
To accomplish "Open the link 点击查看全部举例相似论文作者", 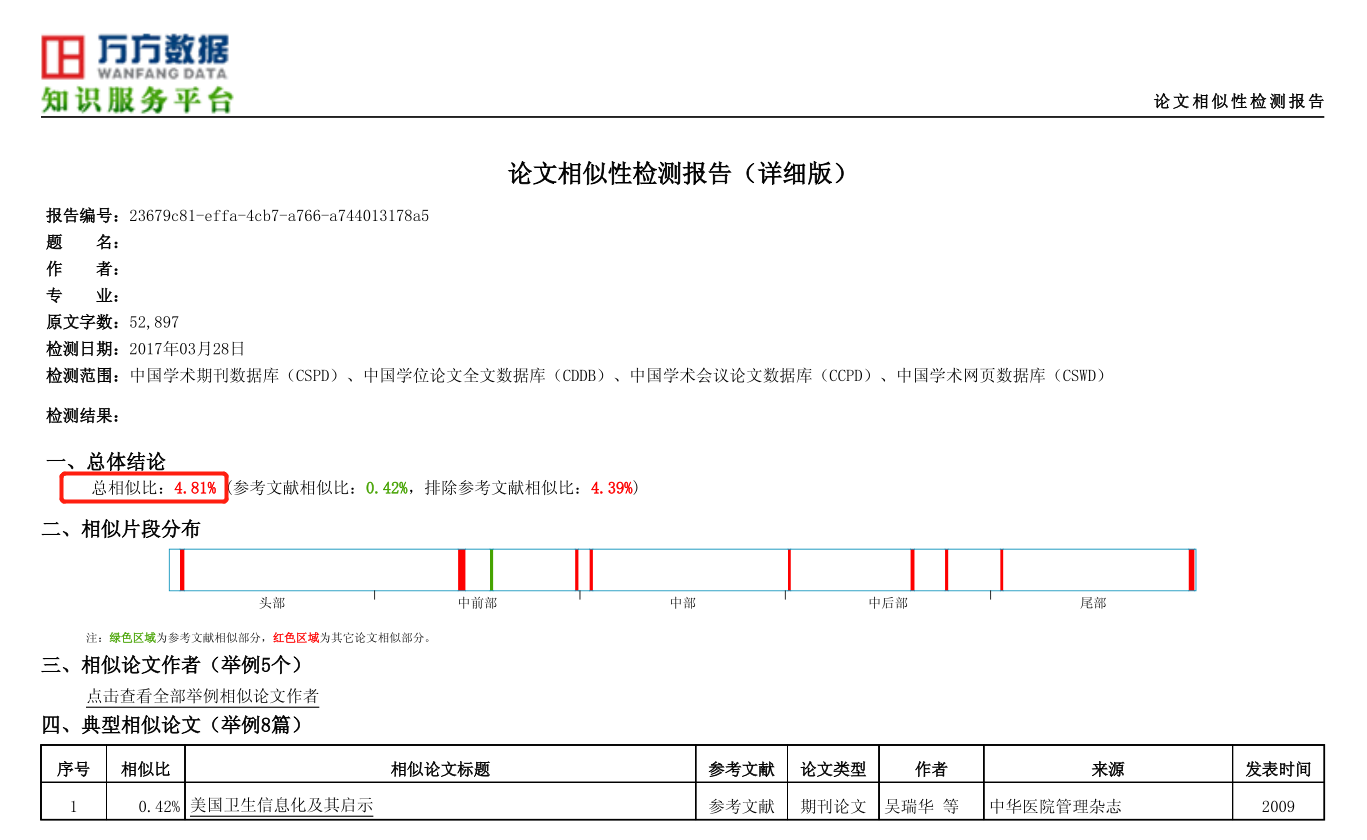I will pyautogui.click(x=202, y=696).
